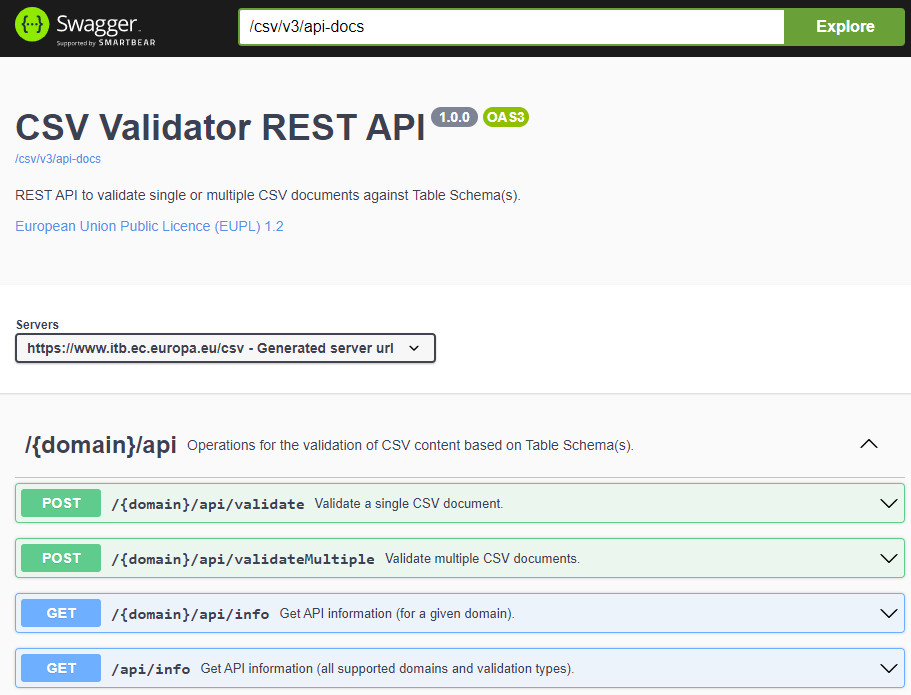Click 'Get API information (all supported domains...' text
The image size is (911, 695).
(x=387, y=669)
